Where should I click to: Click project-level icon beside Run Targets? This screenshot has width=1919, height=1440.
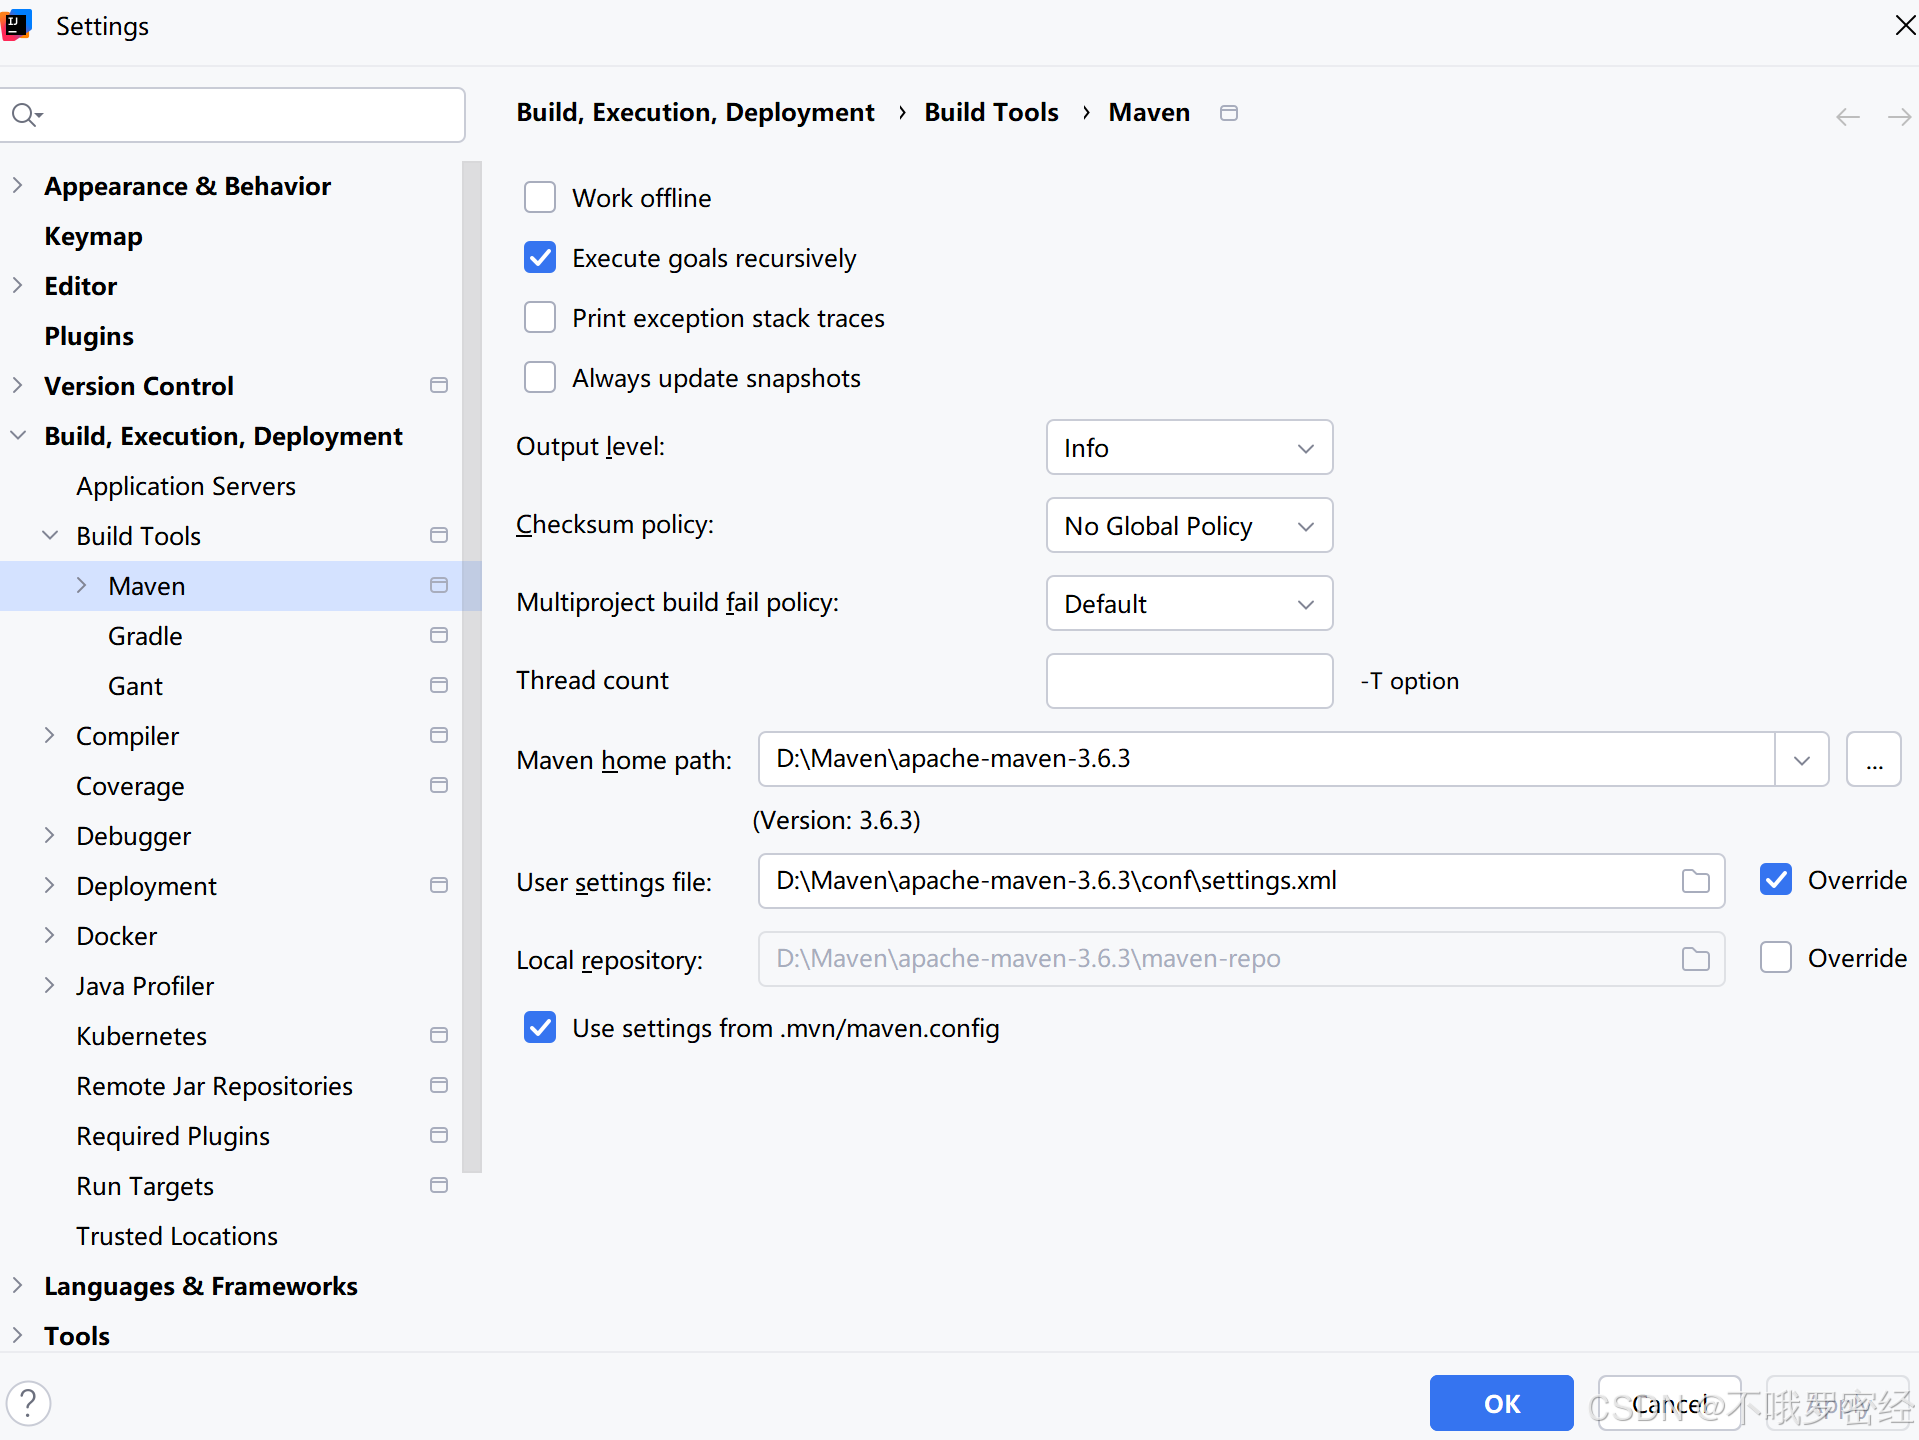click(438, 1185)
